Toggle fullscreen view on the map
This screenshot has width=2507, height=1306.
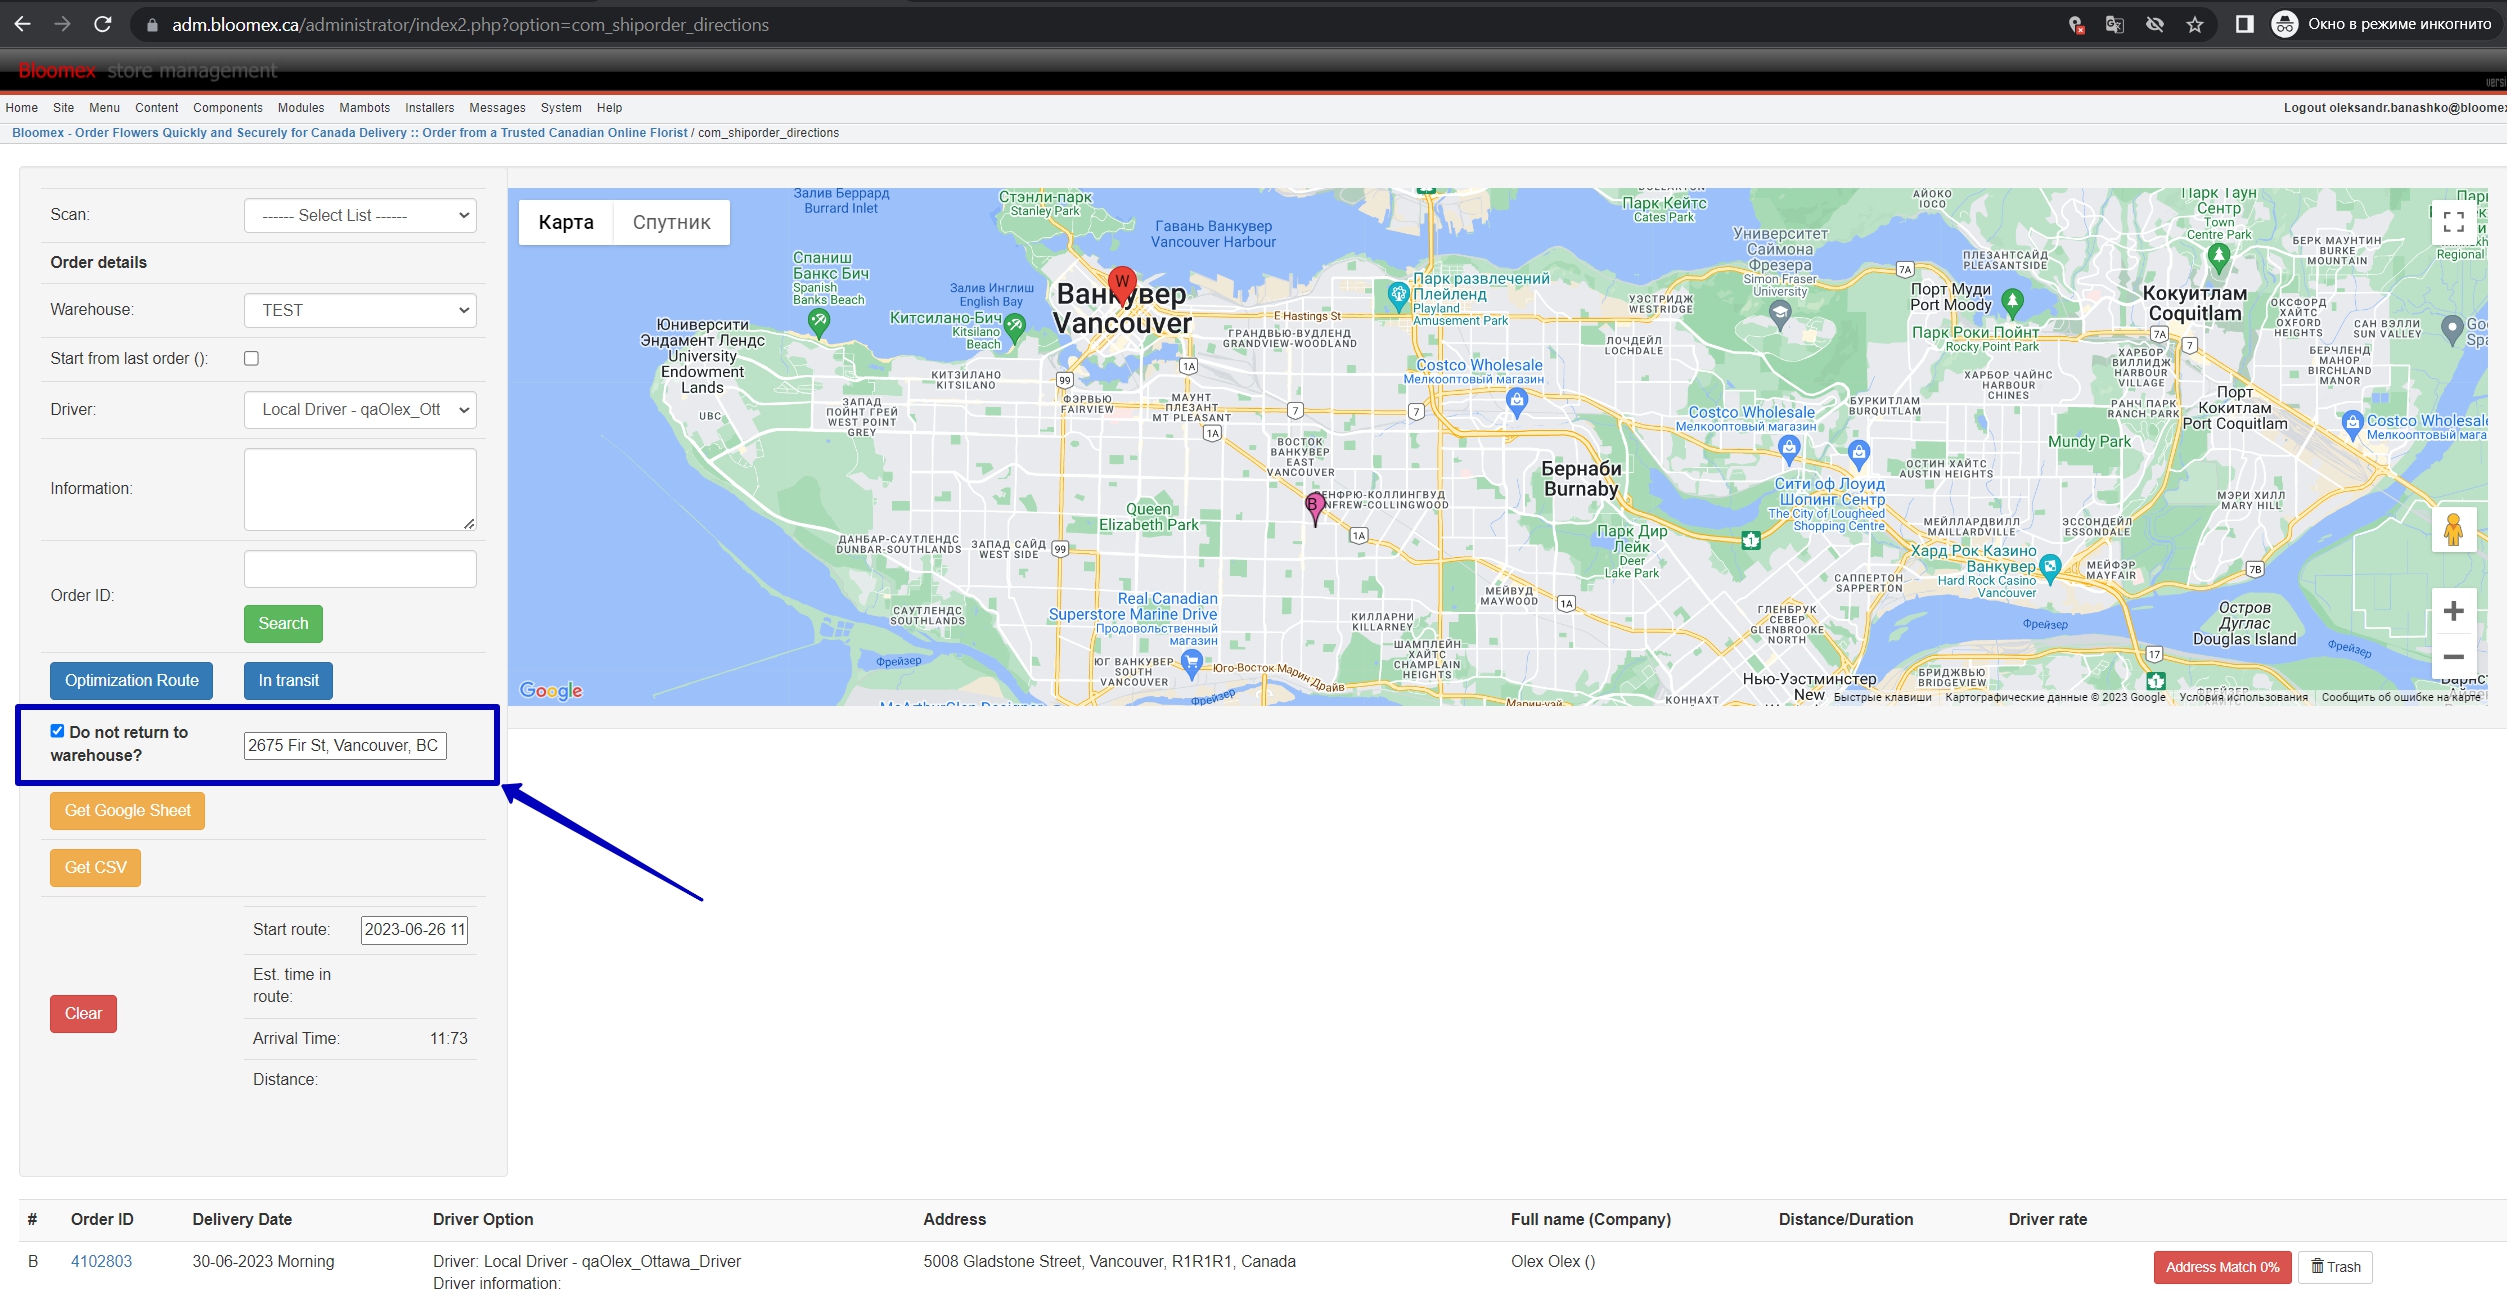(2453, 223)
